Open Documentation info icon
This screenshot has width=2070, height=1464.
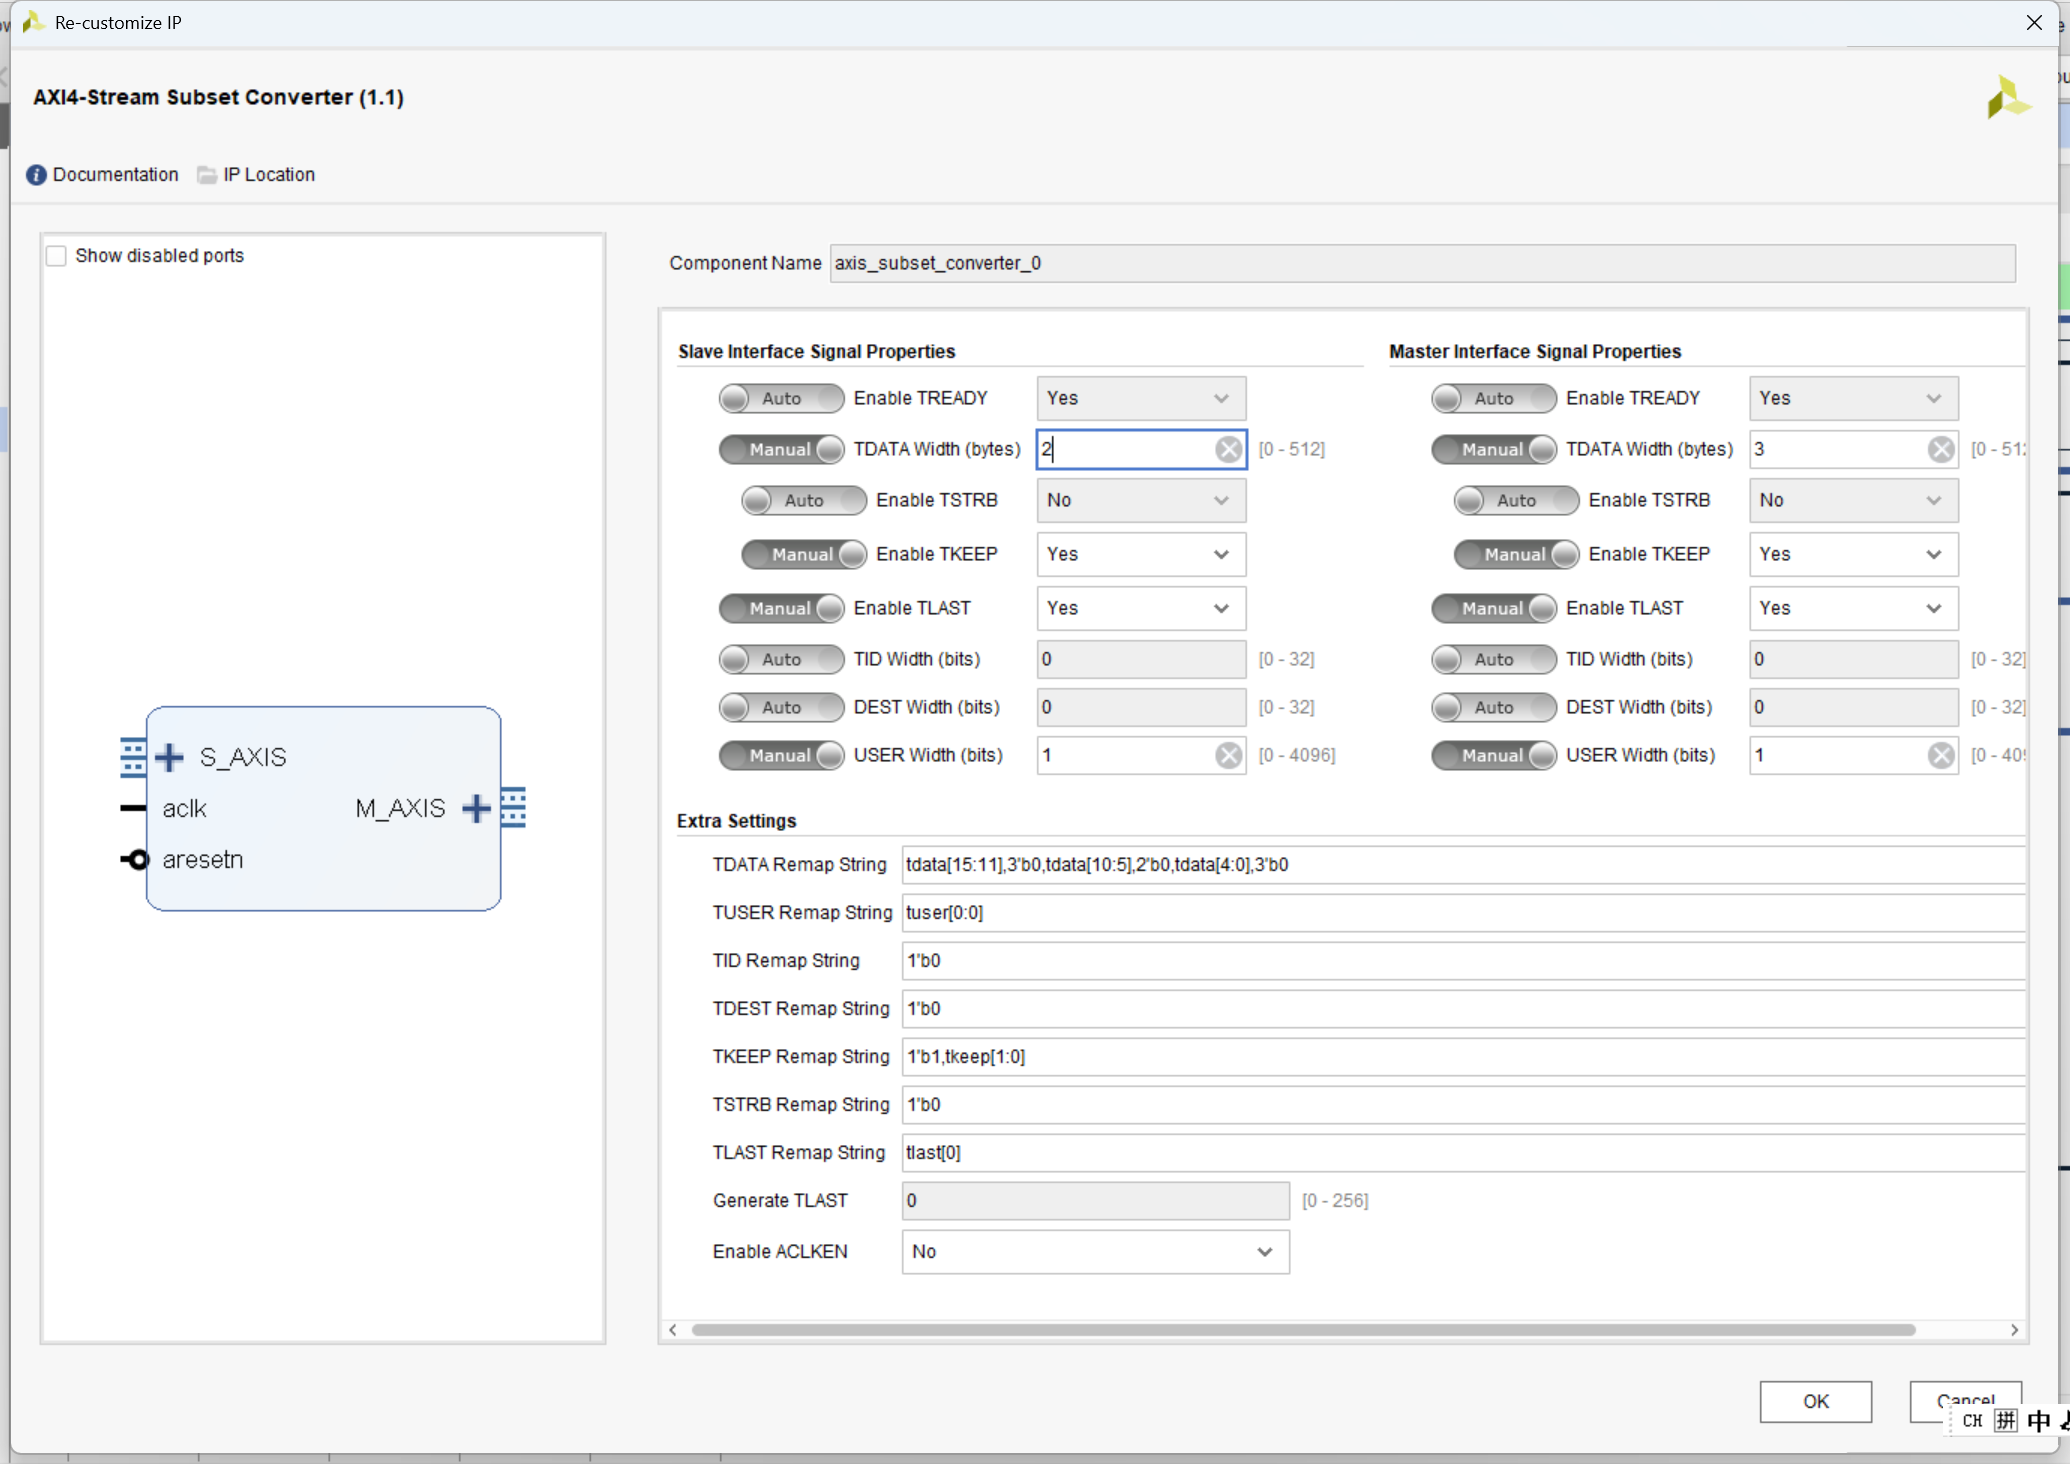pyautogui.click(x=36, y=175)
